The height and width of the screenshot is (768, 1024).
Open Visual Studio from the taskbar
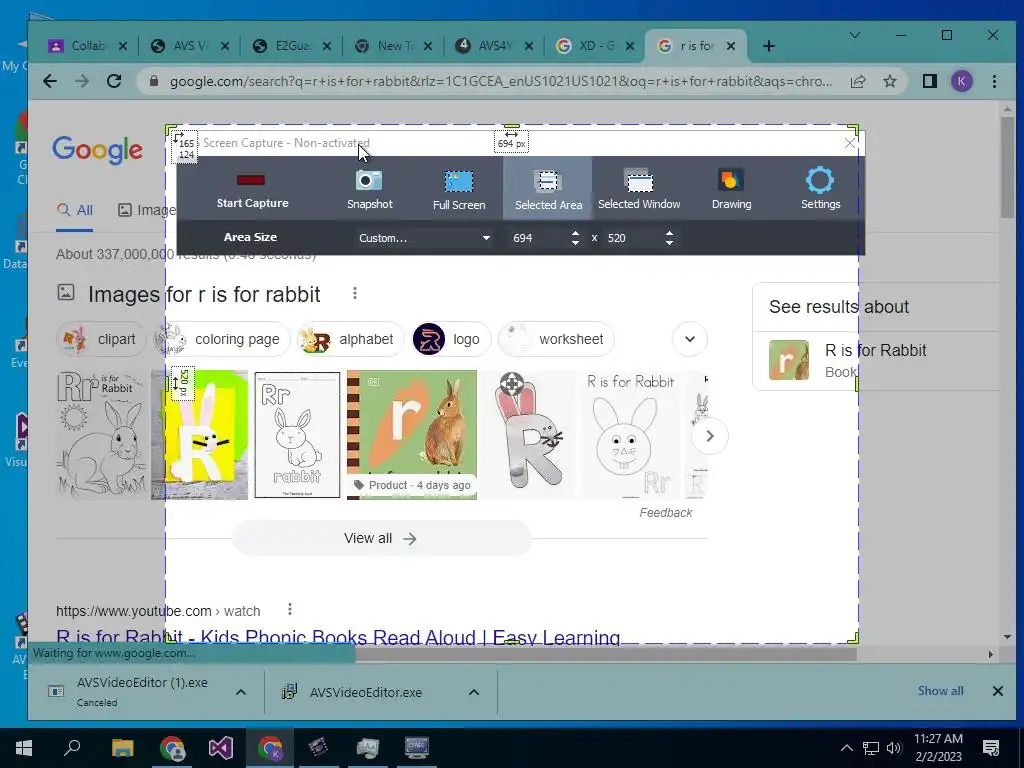(x=221, y=748)
